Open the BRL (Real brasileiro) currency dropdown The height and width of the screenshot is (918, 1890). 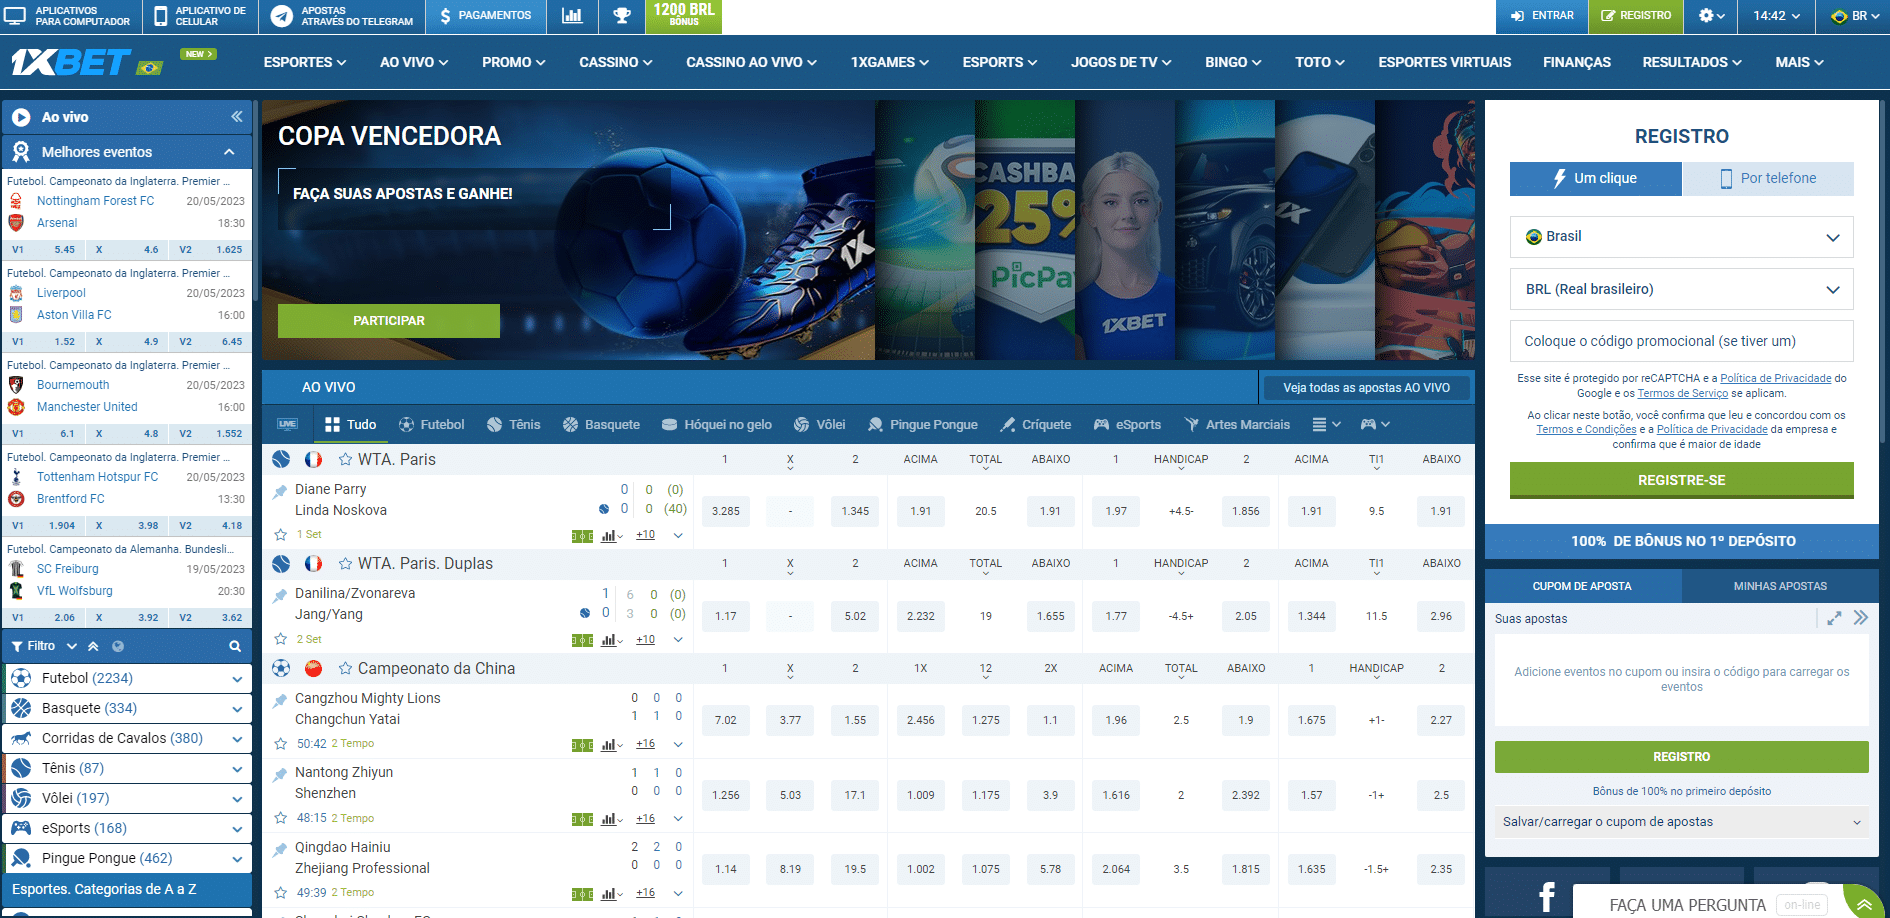(x=1682, y=289)
